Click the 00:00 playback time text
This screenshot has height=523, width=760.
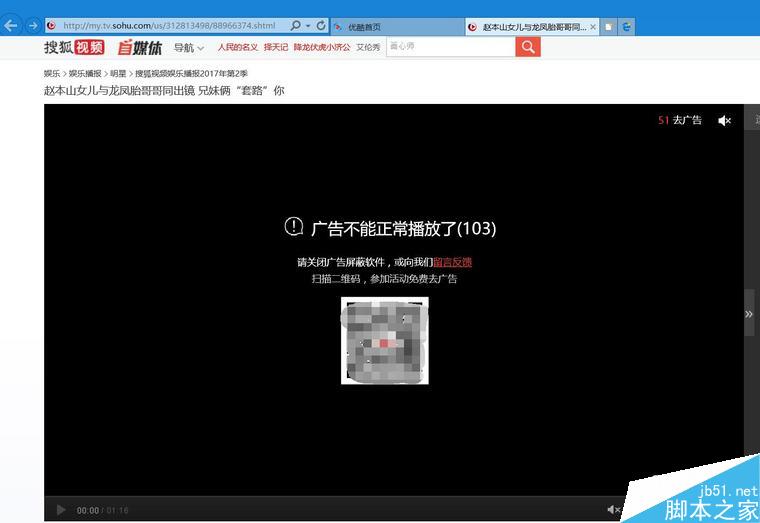pyautogui.click(x=88, y=510)
